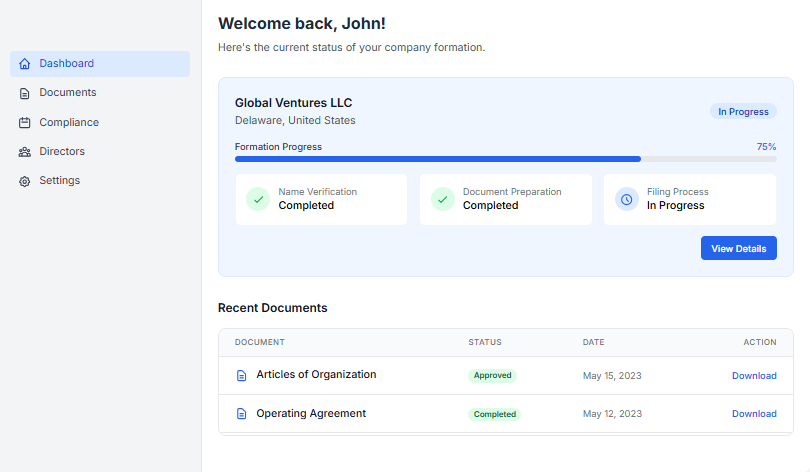Click the Settings gear icon in sidebar
This screenshot has height=472, width=810.
25,181
